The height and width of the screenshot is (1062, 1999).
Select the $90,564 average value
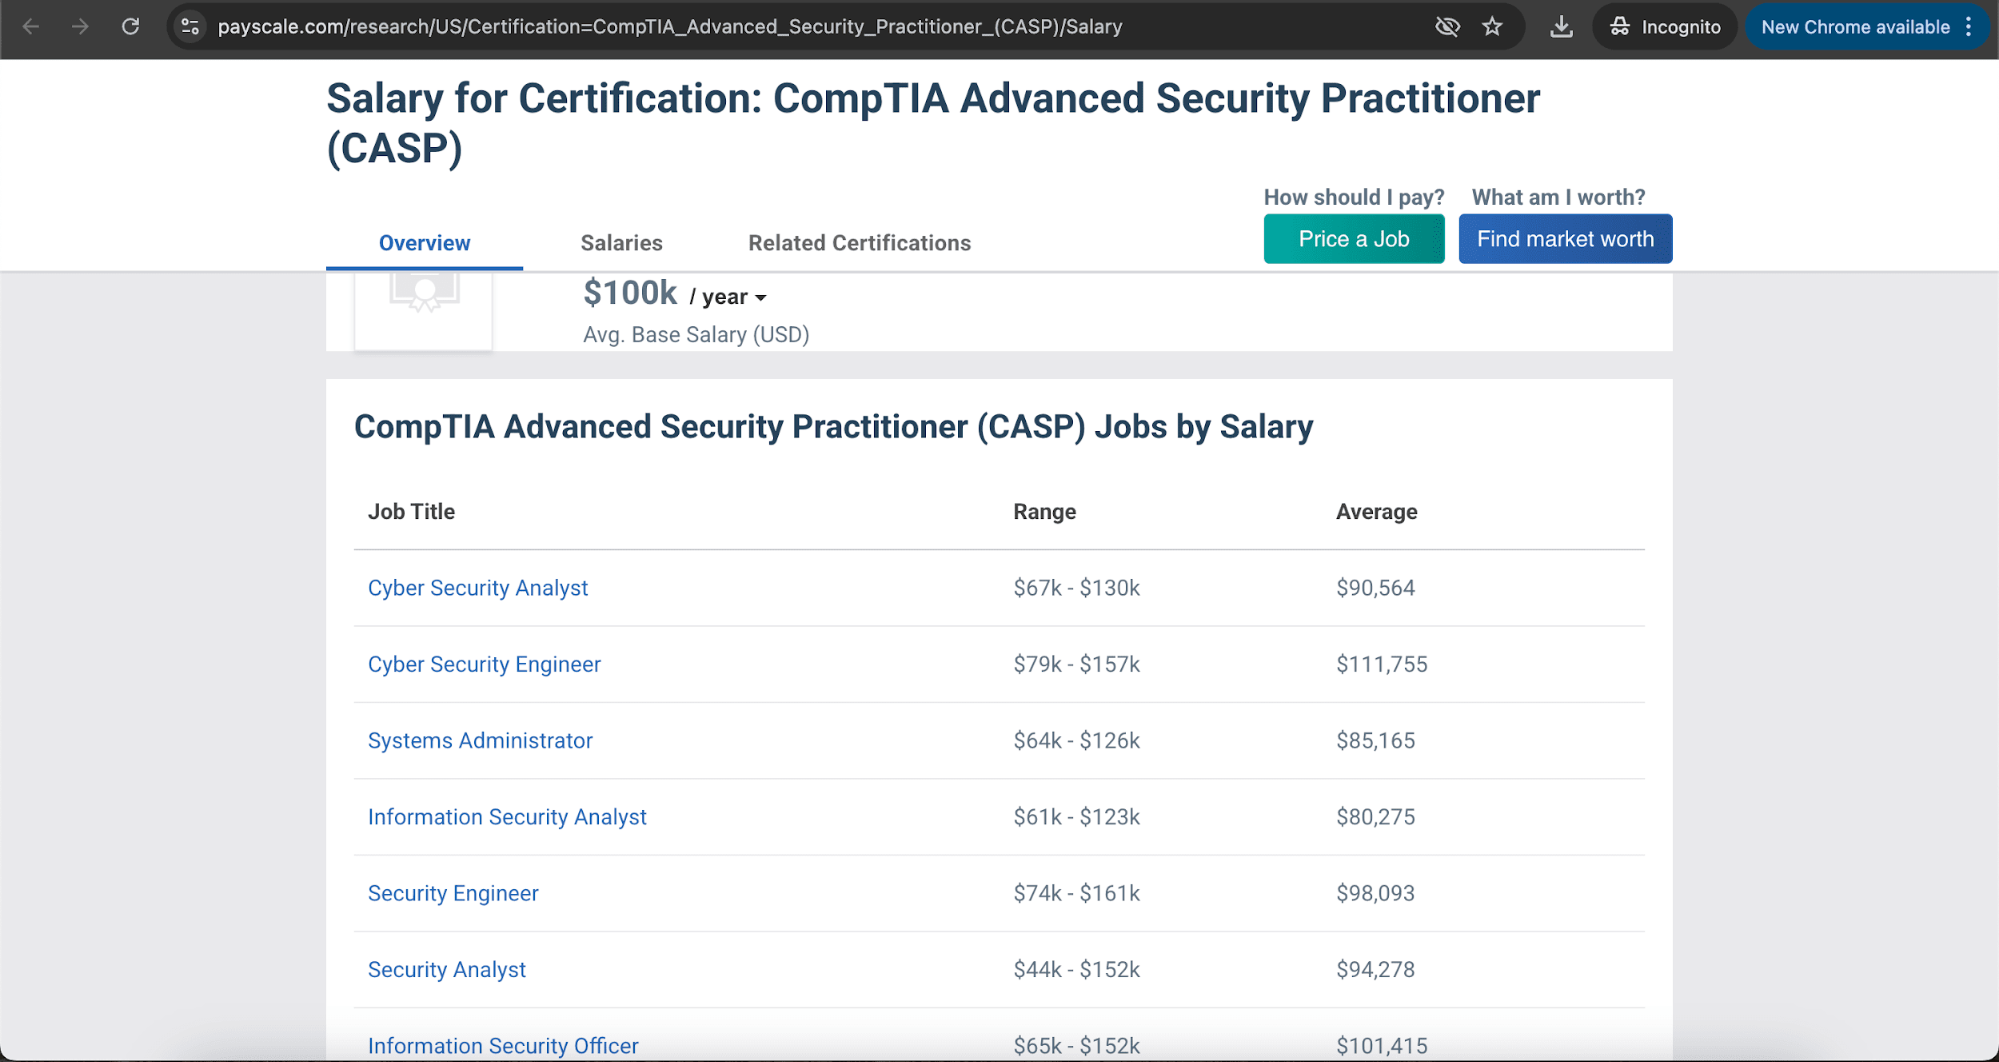pyautogui.click(x=1375, y=588)
